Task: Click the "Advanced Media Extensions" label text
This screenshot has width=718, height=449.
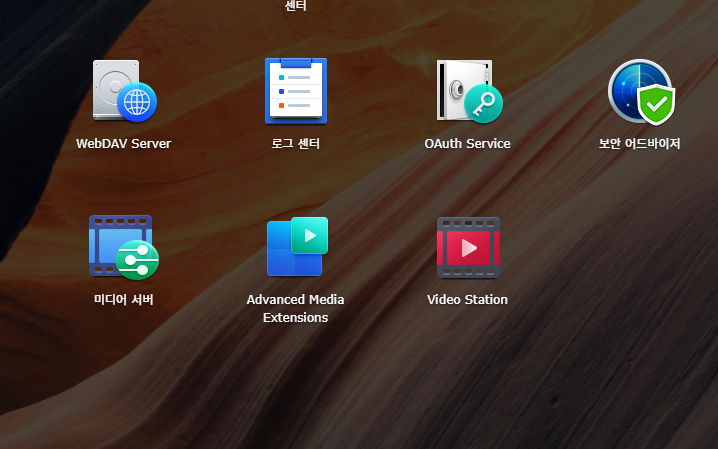Action: coord(295,308)
